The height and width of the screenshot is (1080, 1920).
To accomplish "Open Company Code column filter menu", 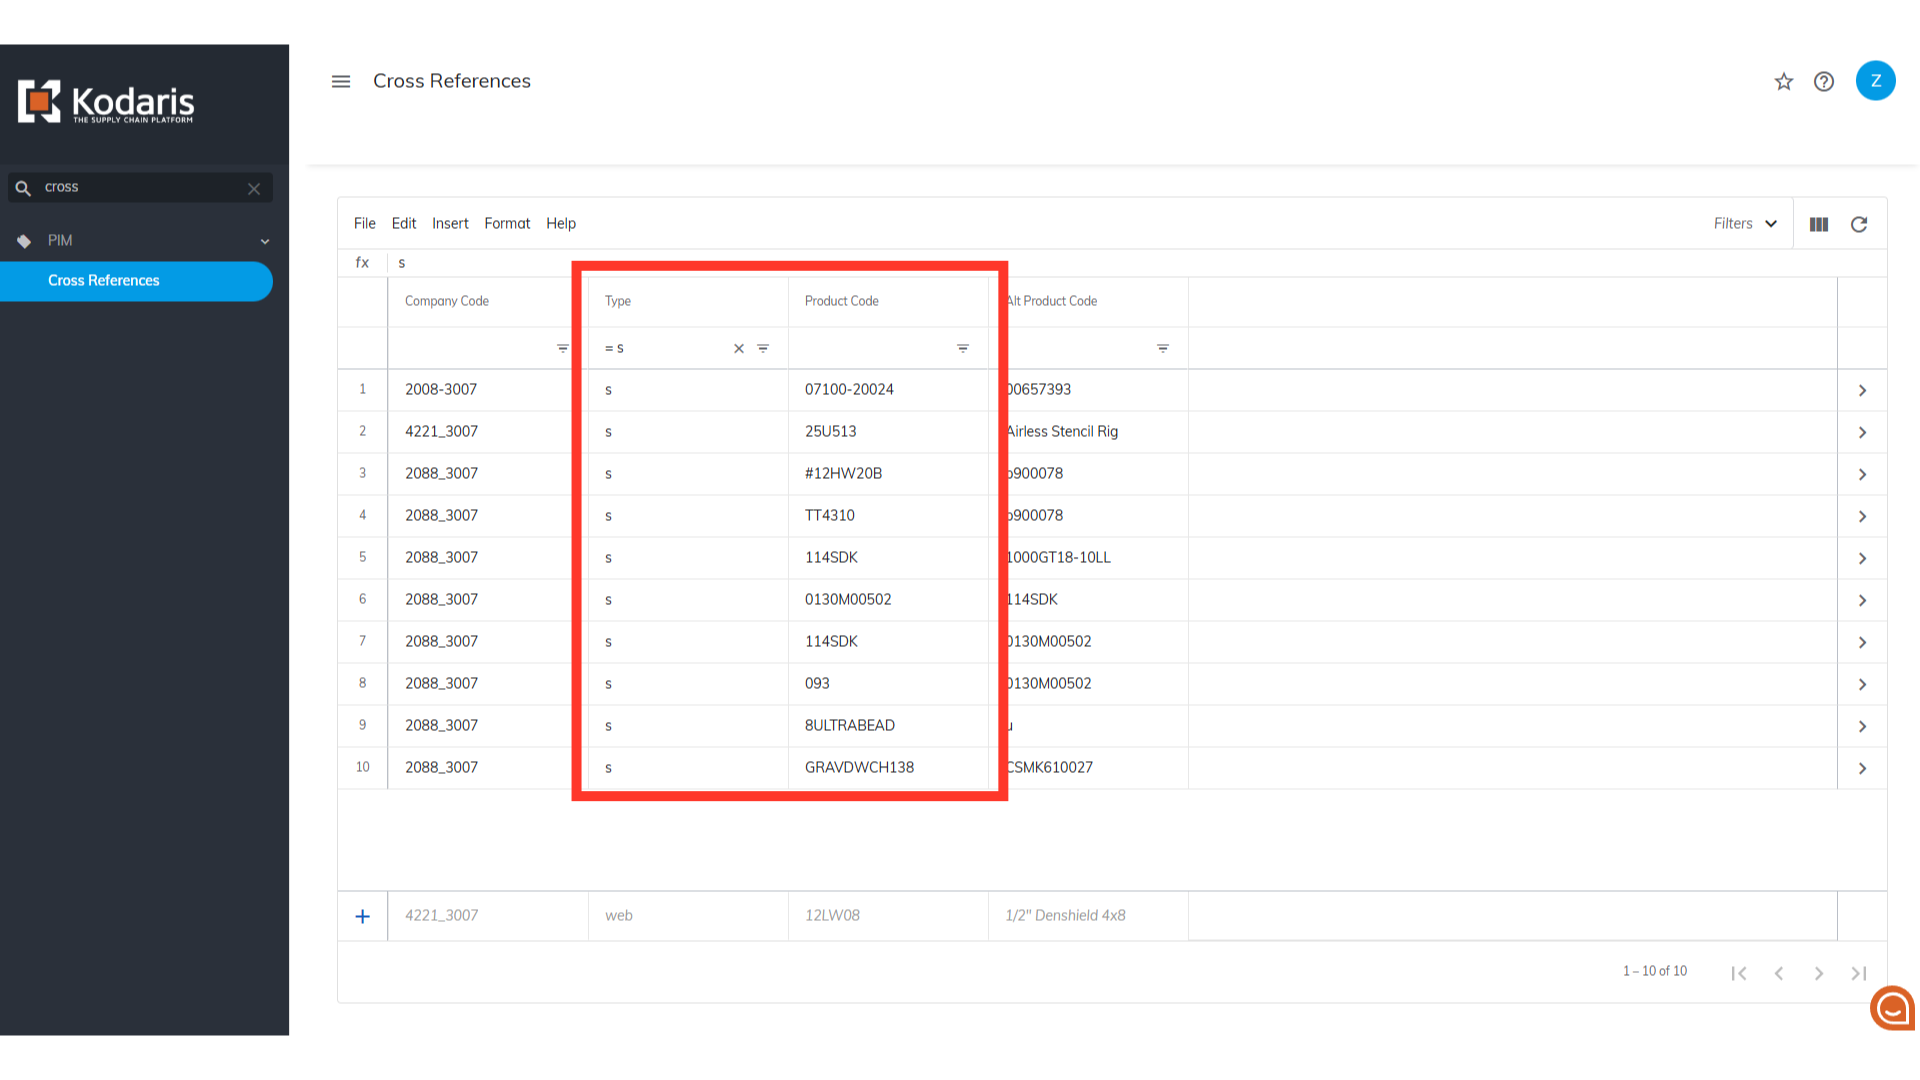I will tap(563, 348).
